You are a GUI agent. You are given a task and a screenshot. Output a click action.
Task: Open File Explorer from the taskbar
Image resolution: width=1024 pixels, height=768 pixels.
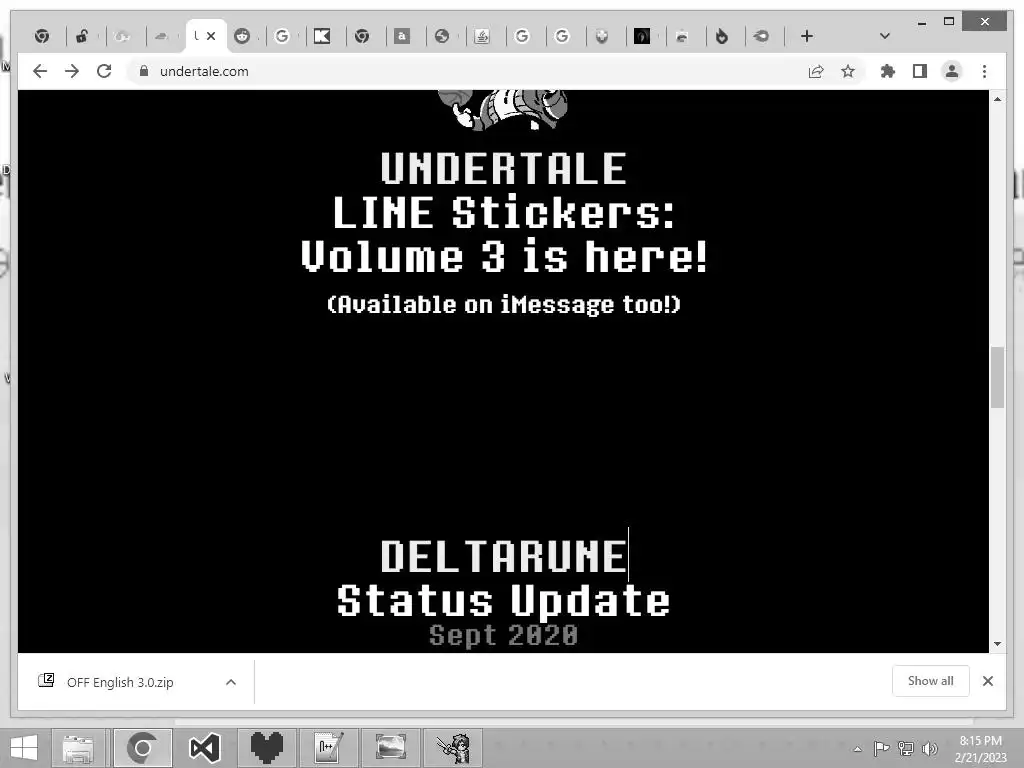pos(78,748)
